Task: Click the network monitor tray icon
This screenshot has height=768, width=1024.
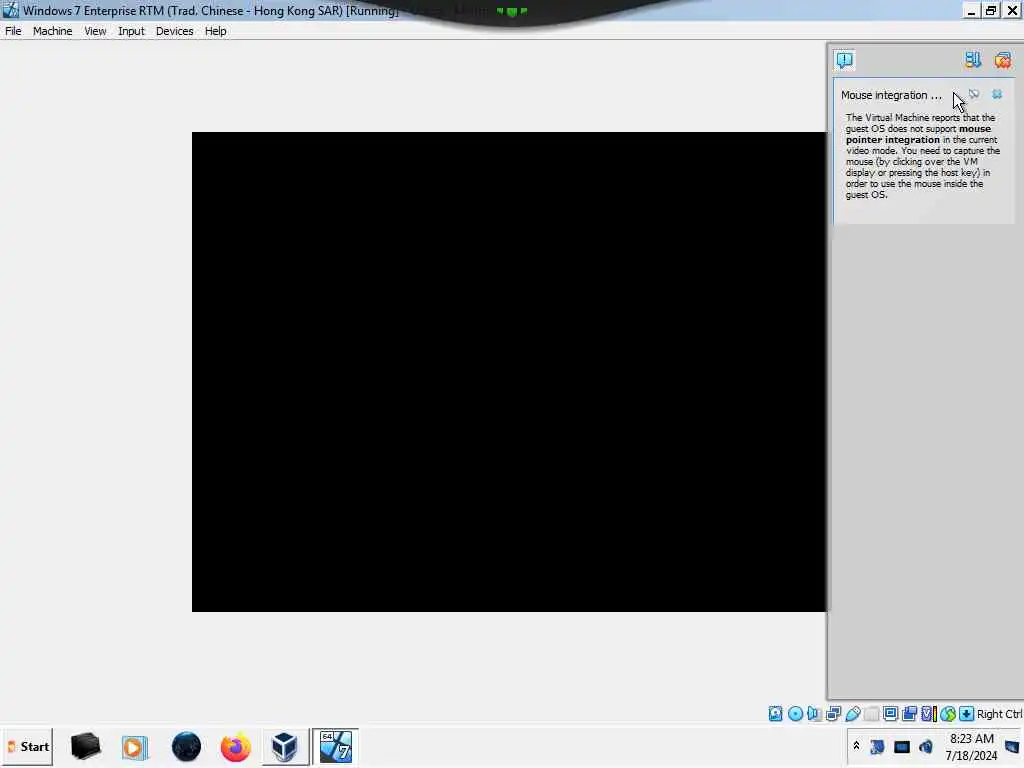Action: pyautogui.click(x=902, y=746)
